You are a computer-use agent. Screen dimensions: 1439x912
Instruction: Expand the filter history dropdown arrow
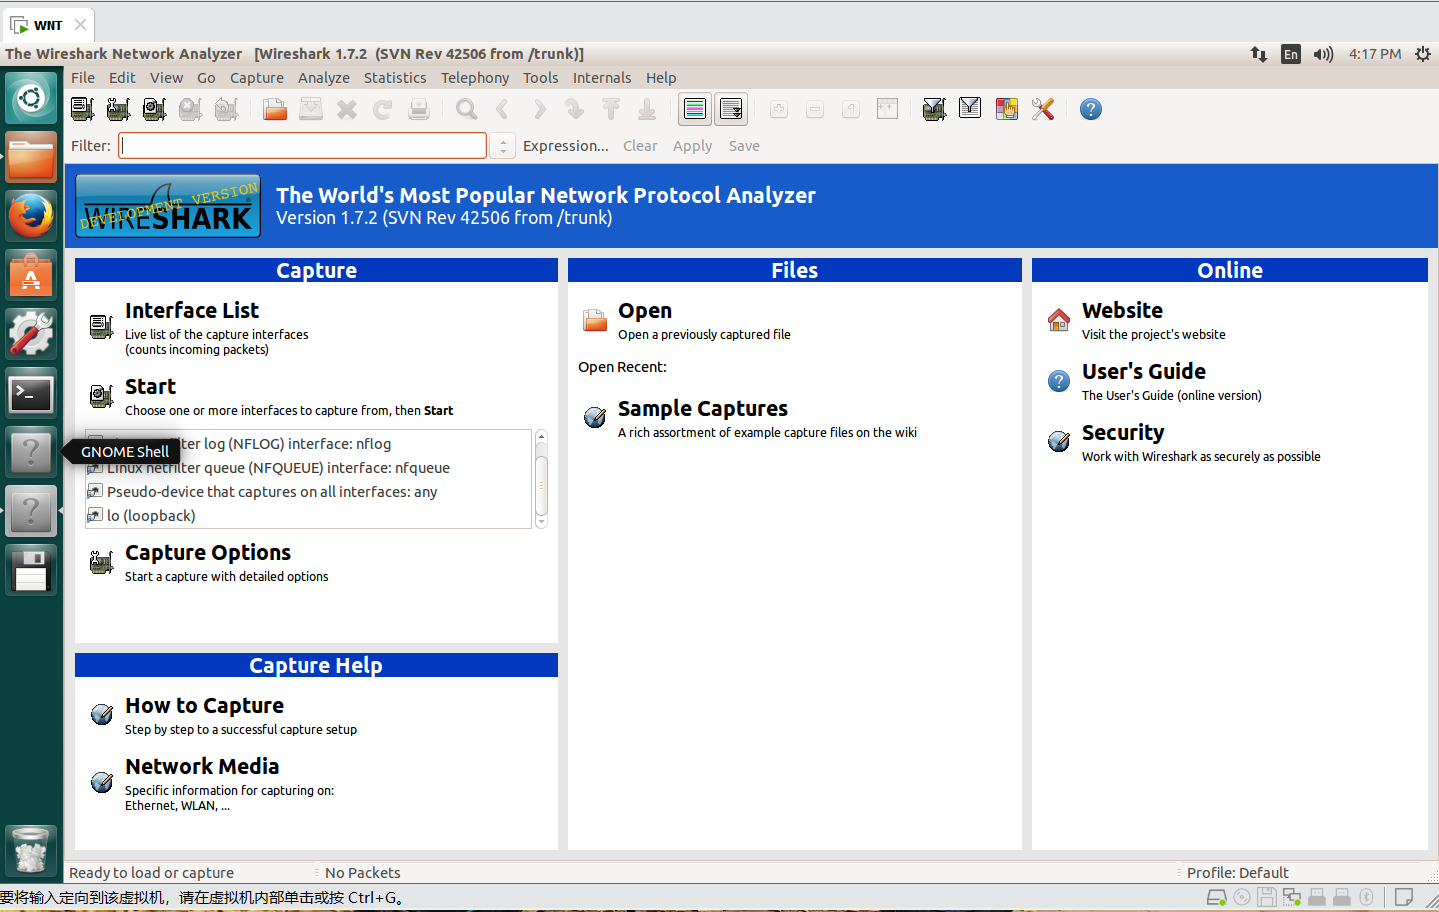pos(503,146)
